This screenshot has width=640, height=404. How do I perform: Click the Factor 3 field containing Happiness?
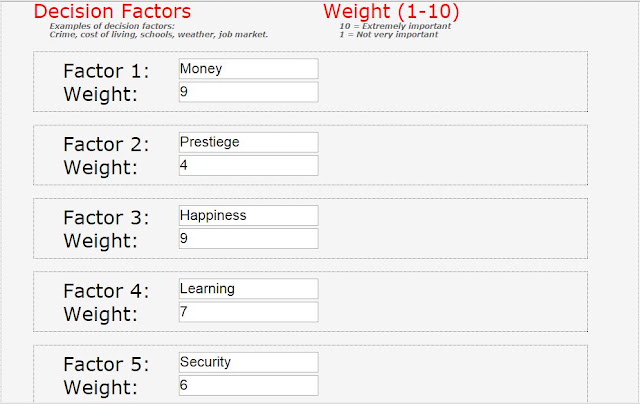point(249,215)
